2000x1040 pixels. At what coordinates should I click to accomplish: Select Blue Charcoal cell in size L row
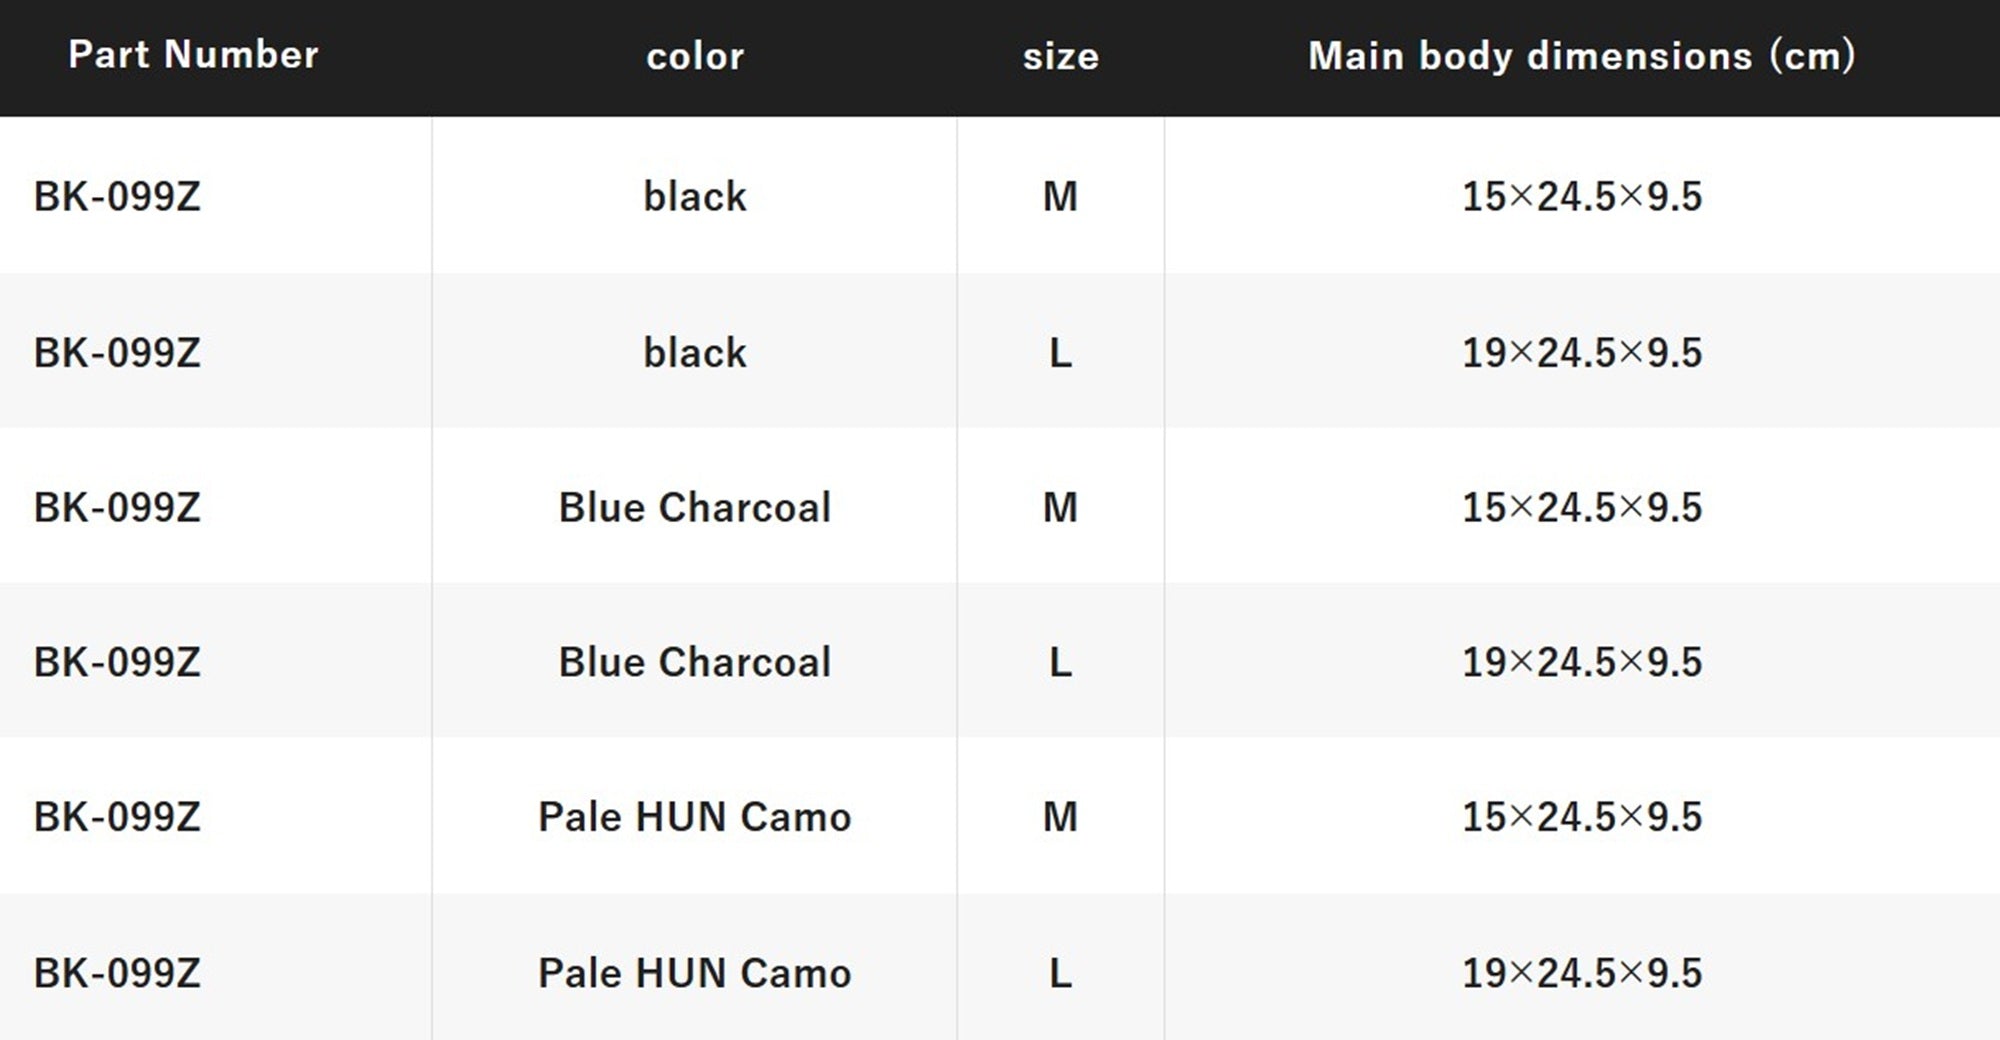(x=695, y=662)
